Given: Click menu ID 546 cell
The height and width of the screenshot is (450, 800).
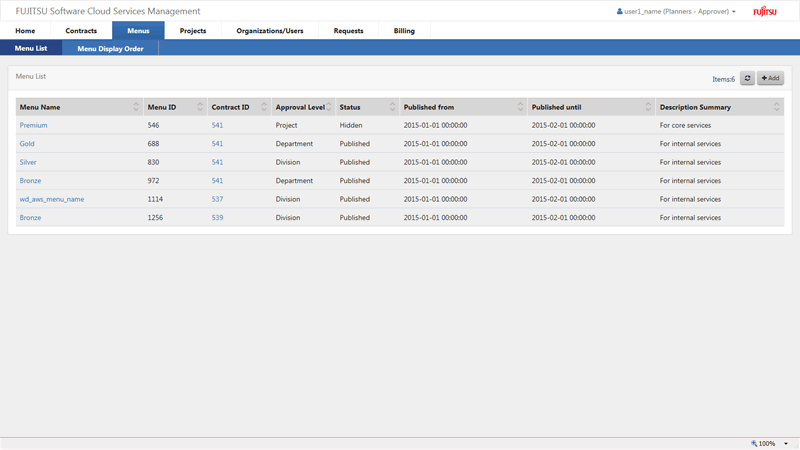Looking at the screenshot, I should (x=153, y=125).
